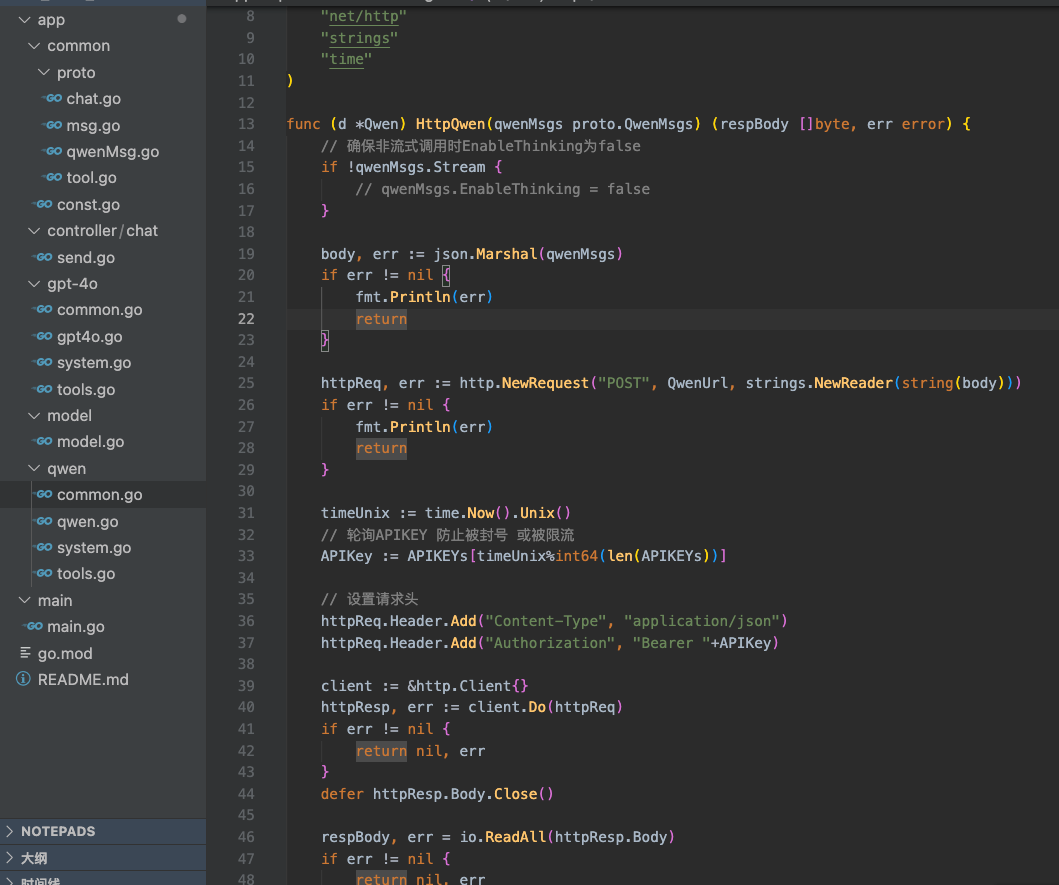Click the Go icon next to qwenMsg.go
1059x885 pixels.
pos(53,152)
